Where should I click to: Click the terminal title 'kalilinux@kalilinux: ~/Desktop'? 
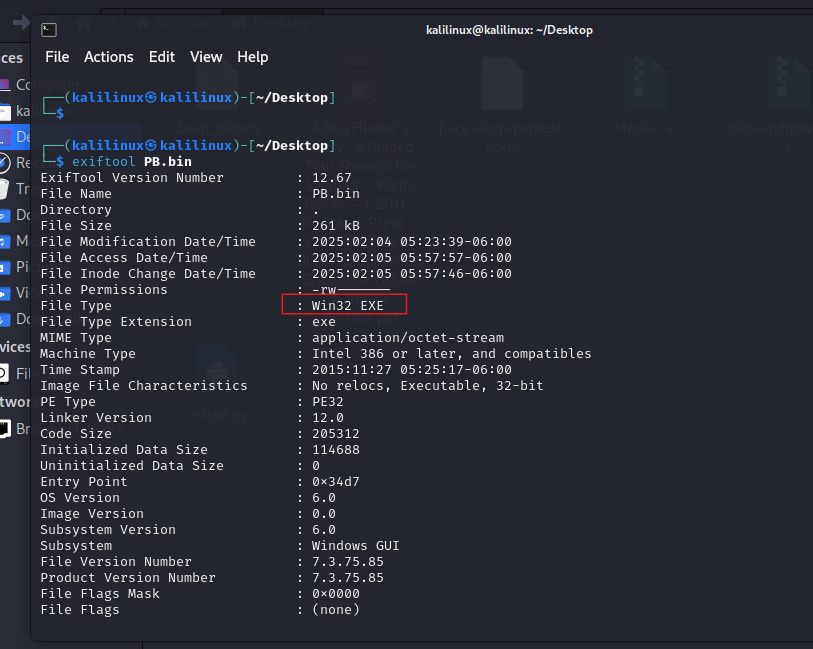point(509,30)
